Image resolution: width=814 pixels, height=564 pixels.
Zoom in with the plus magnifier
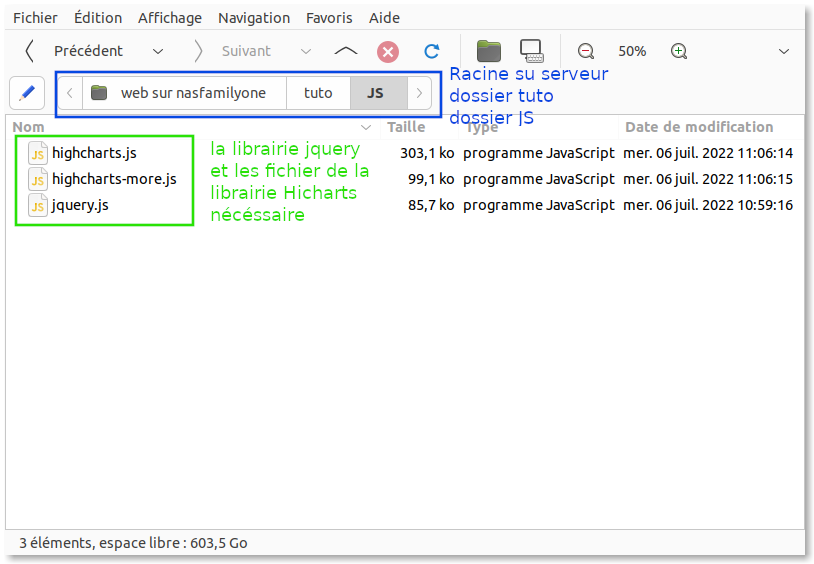[x=679, y=51]
